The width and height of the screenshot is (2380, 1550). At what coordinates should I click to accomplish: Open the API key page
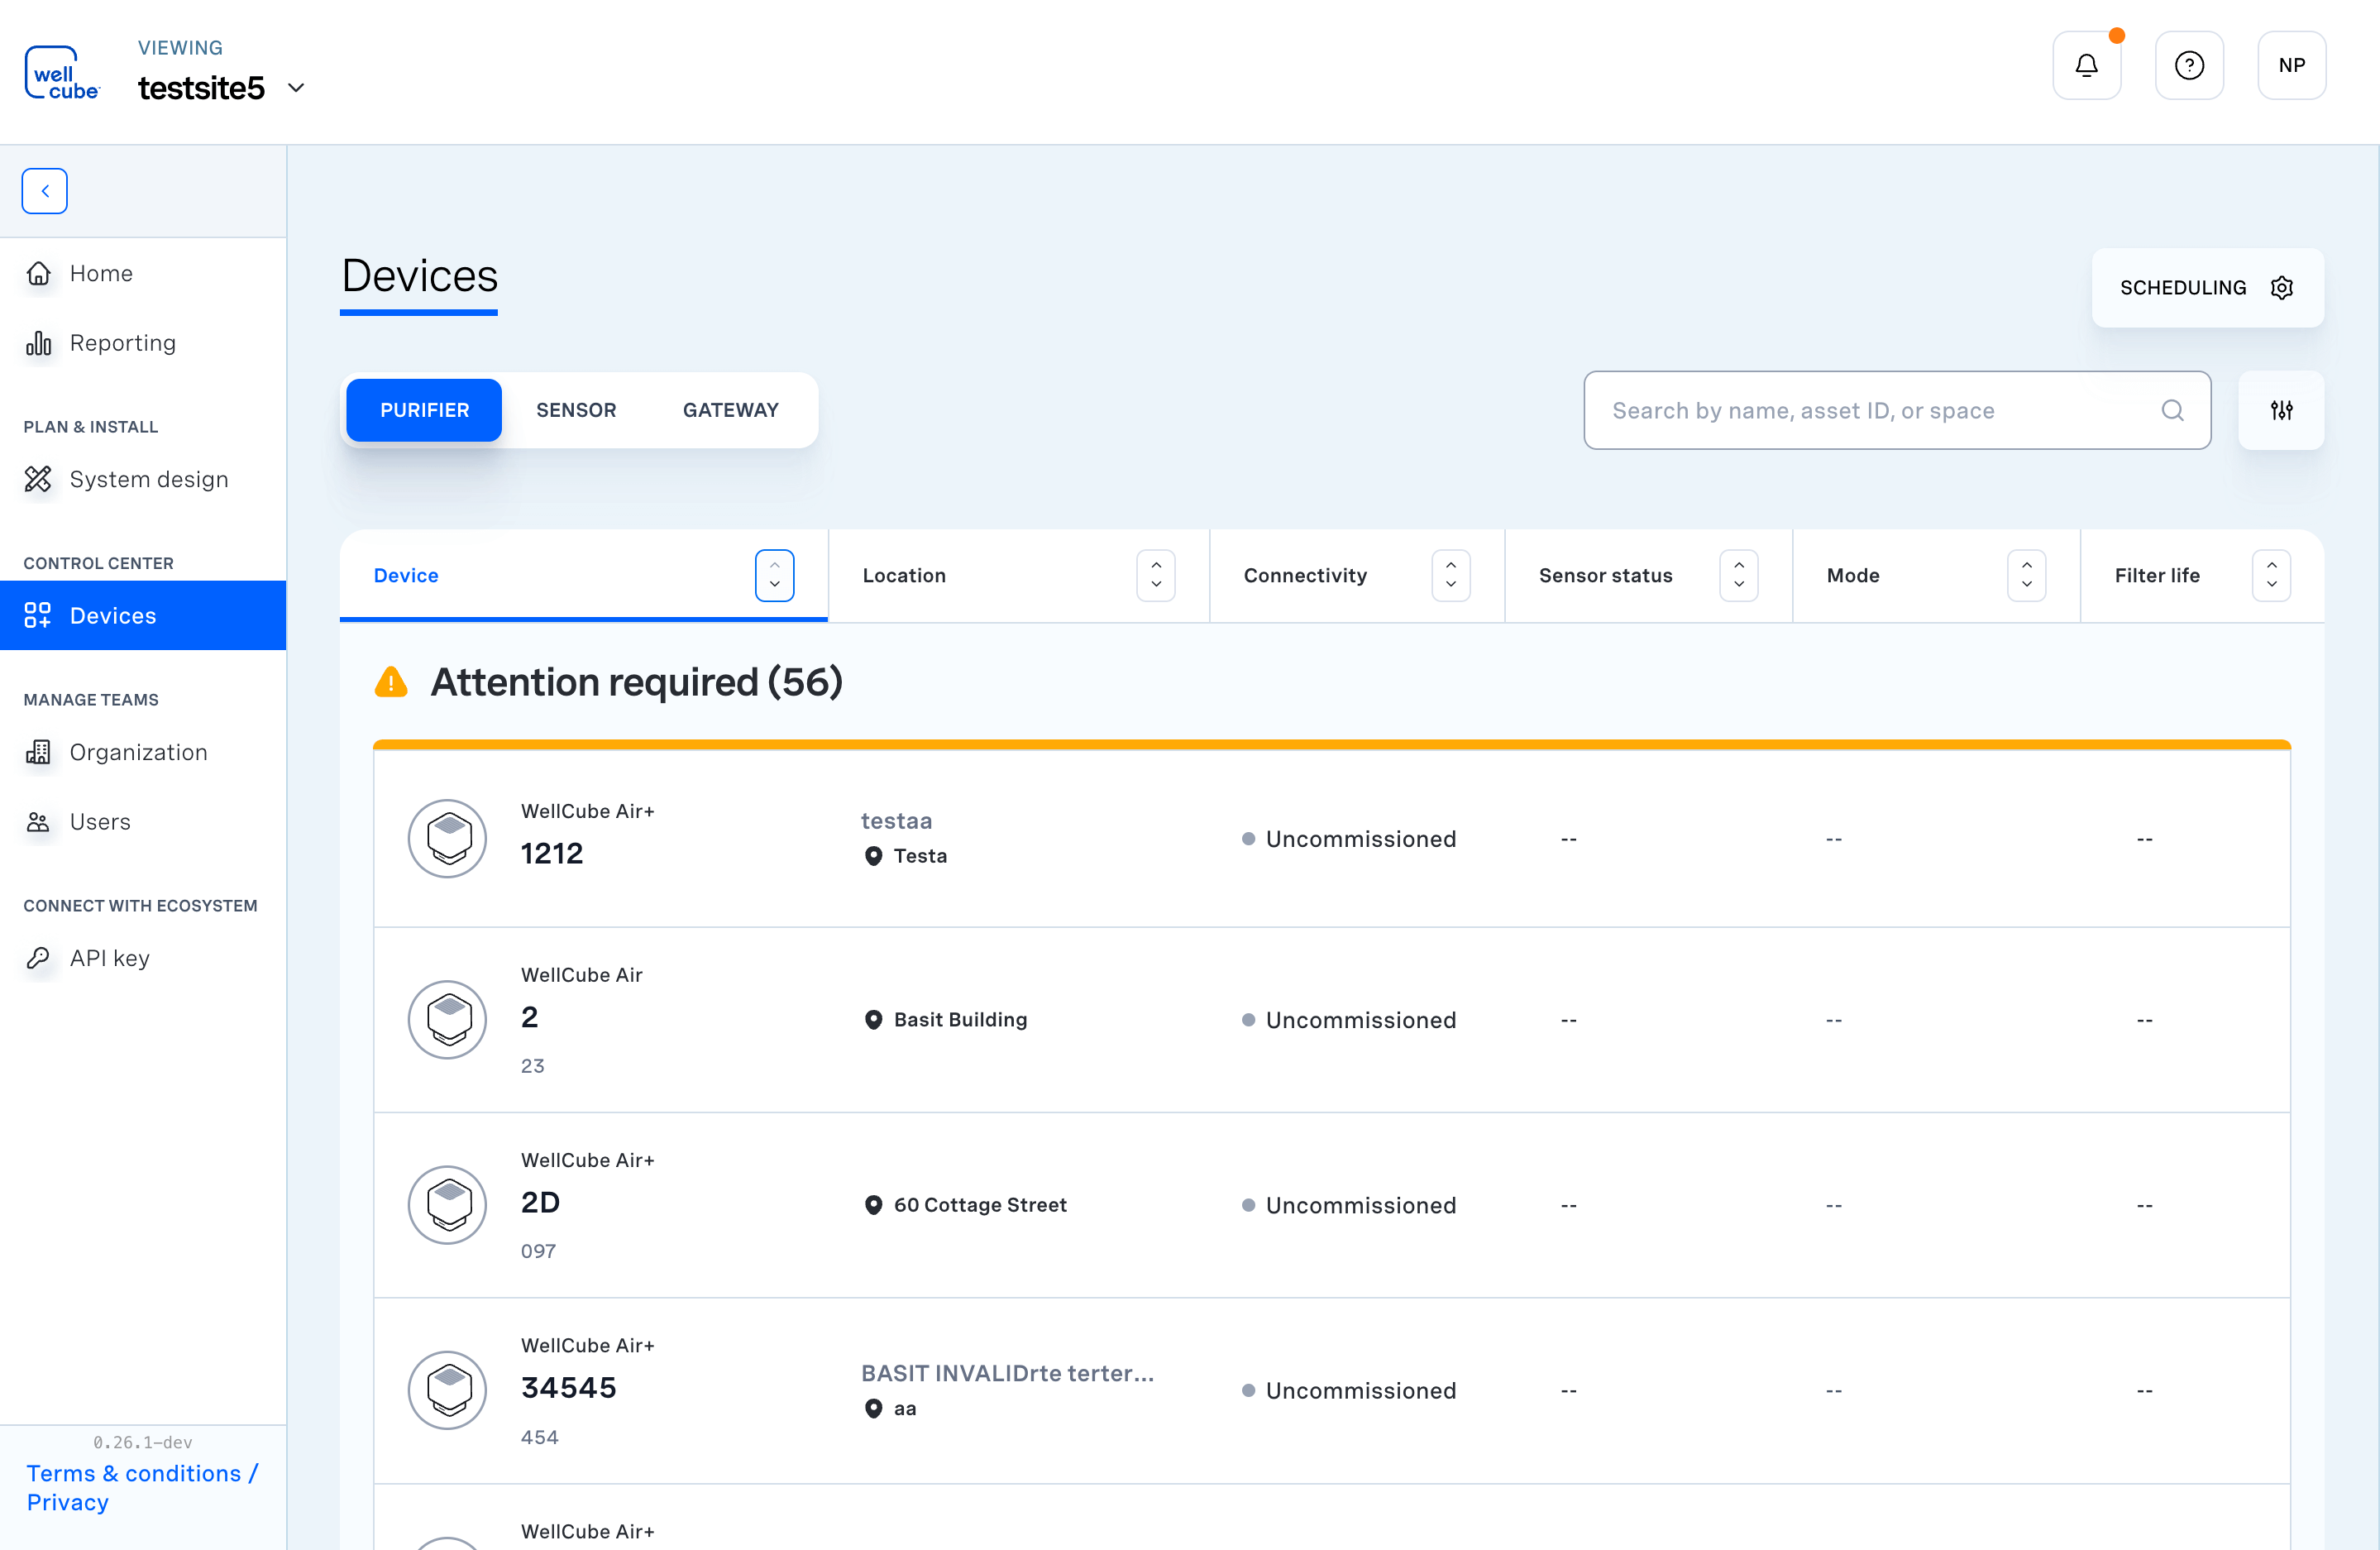108,957
